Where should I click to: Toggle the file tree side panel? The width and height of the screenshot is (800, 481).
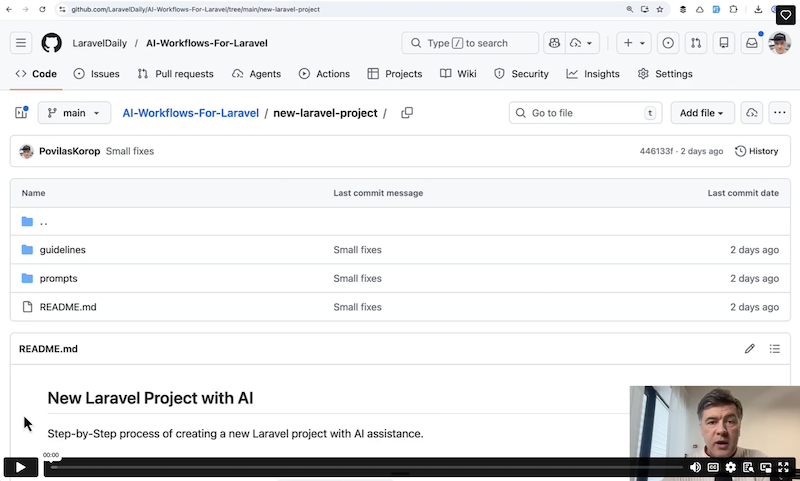point(21,113)
